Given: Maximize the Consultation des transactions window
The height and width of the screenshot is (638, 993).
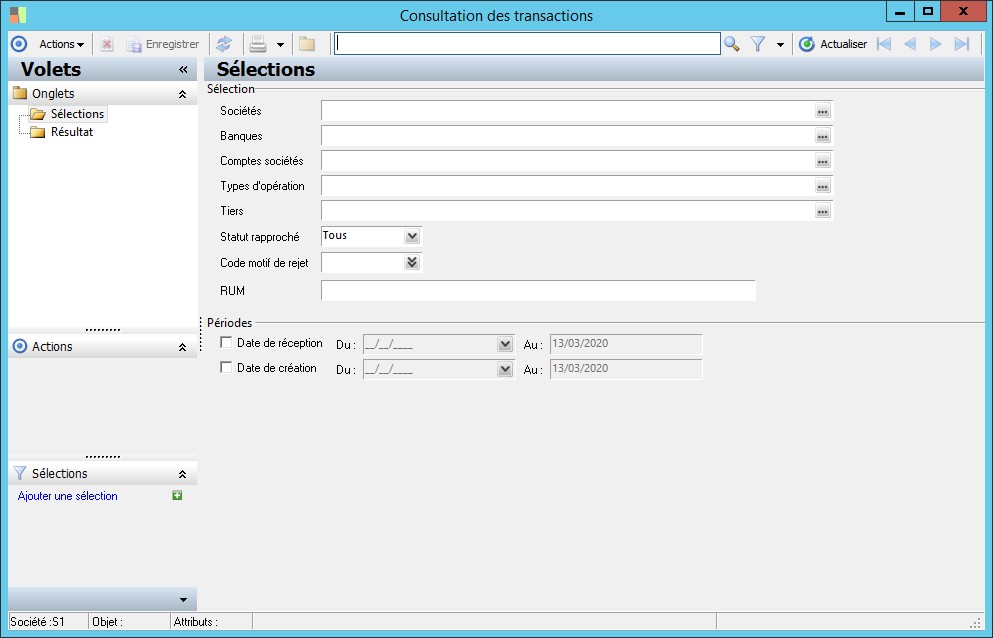Looking at the screenshot, I should coord(927,11).
